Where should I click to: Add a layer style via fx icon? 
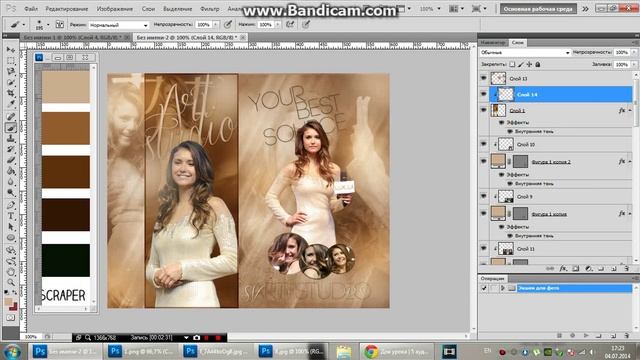(563, 269)
